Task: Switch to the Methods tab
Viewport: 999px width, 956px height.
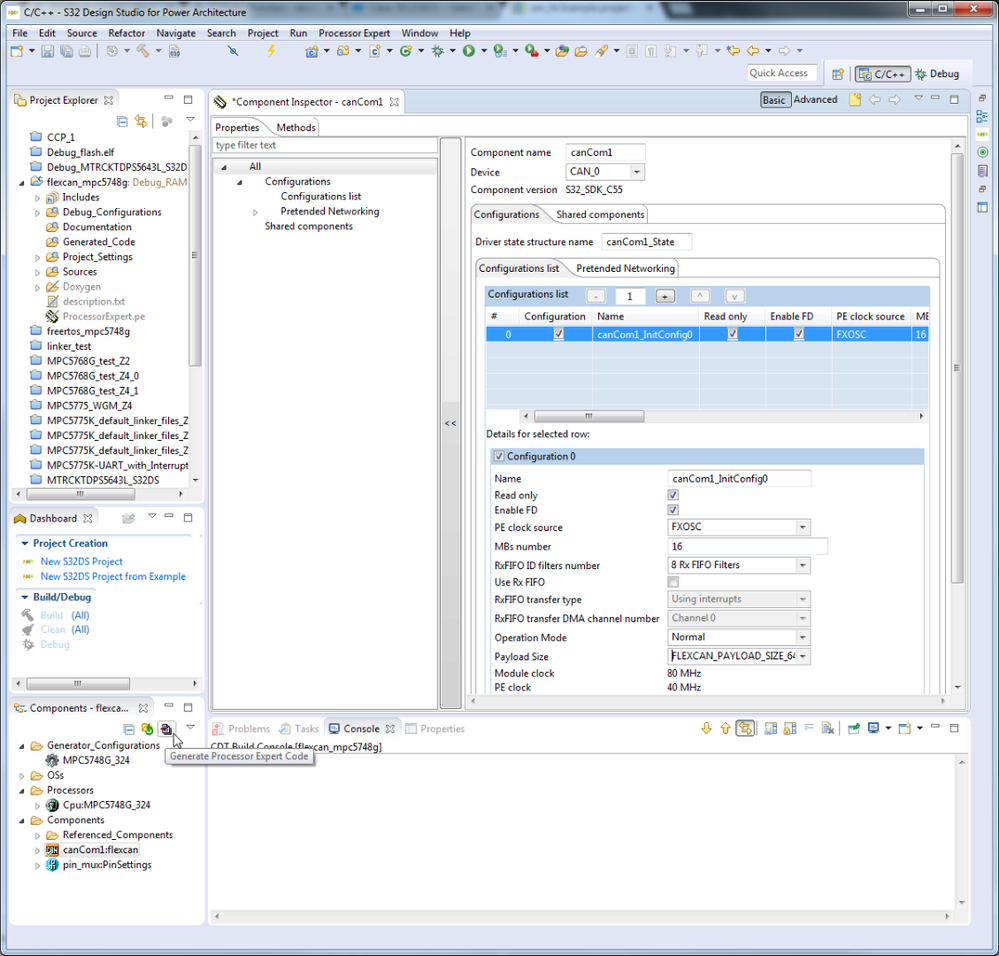Action: click(296, 127)
